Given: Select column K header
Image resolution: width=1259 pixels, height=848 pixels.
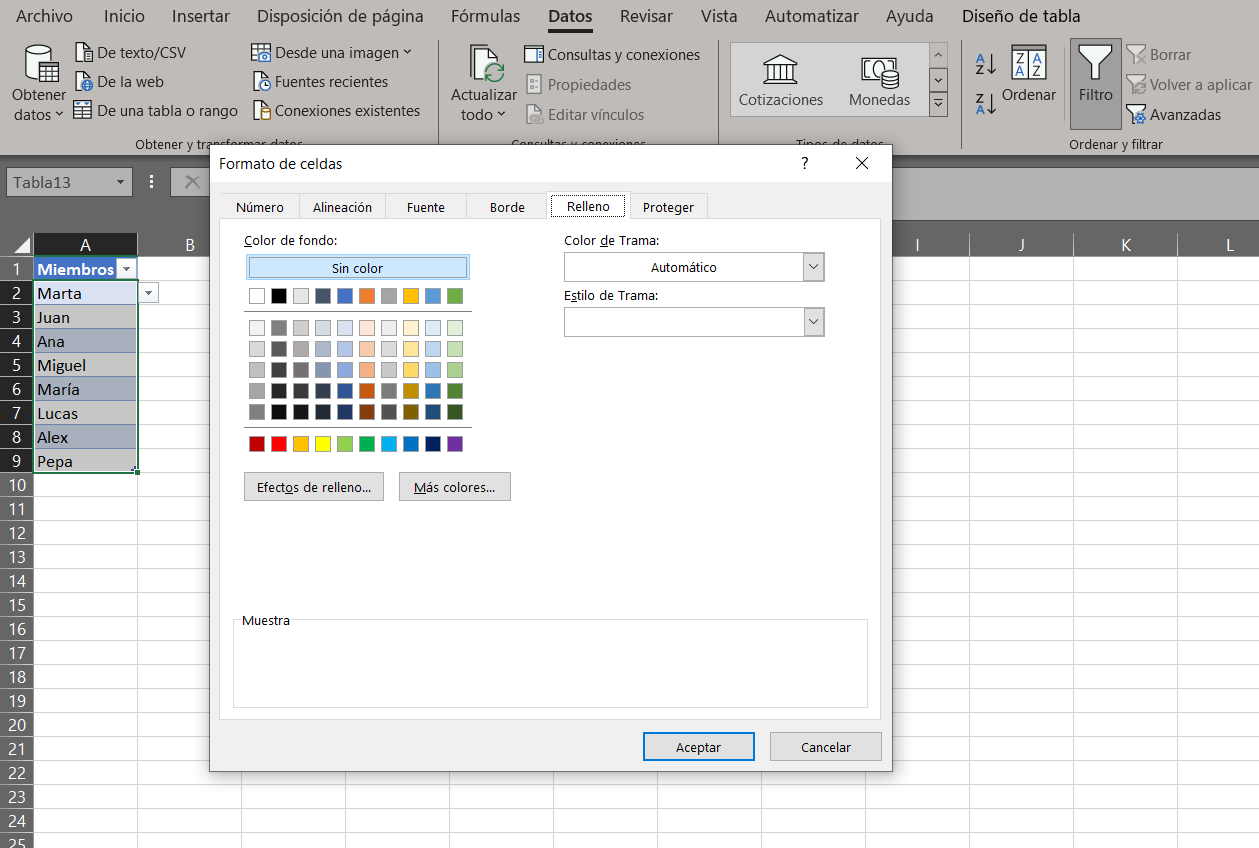Looking at the screenshot, I should click(1126, 245).
